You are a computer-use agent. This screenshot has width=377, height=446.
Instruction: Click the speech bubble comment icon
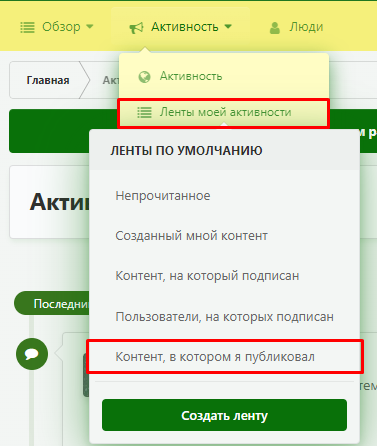(x=32, y=354)
